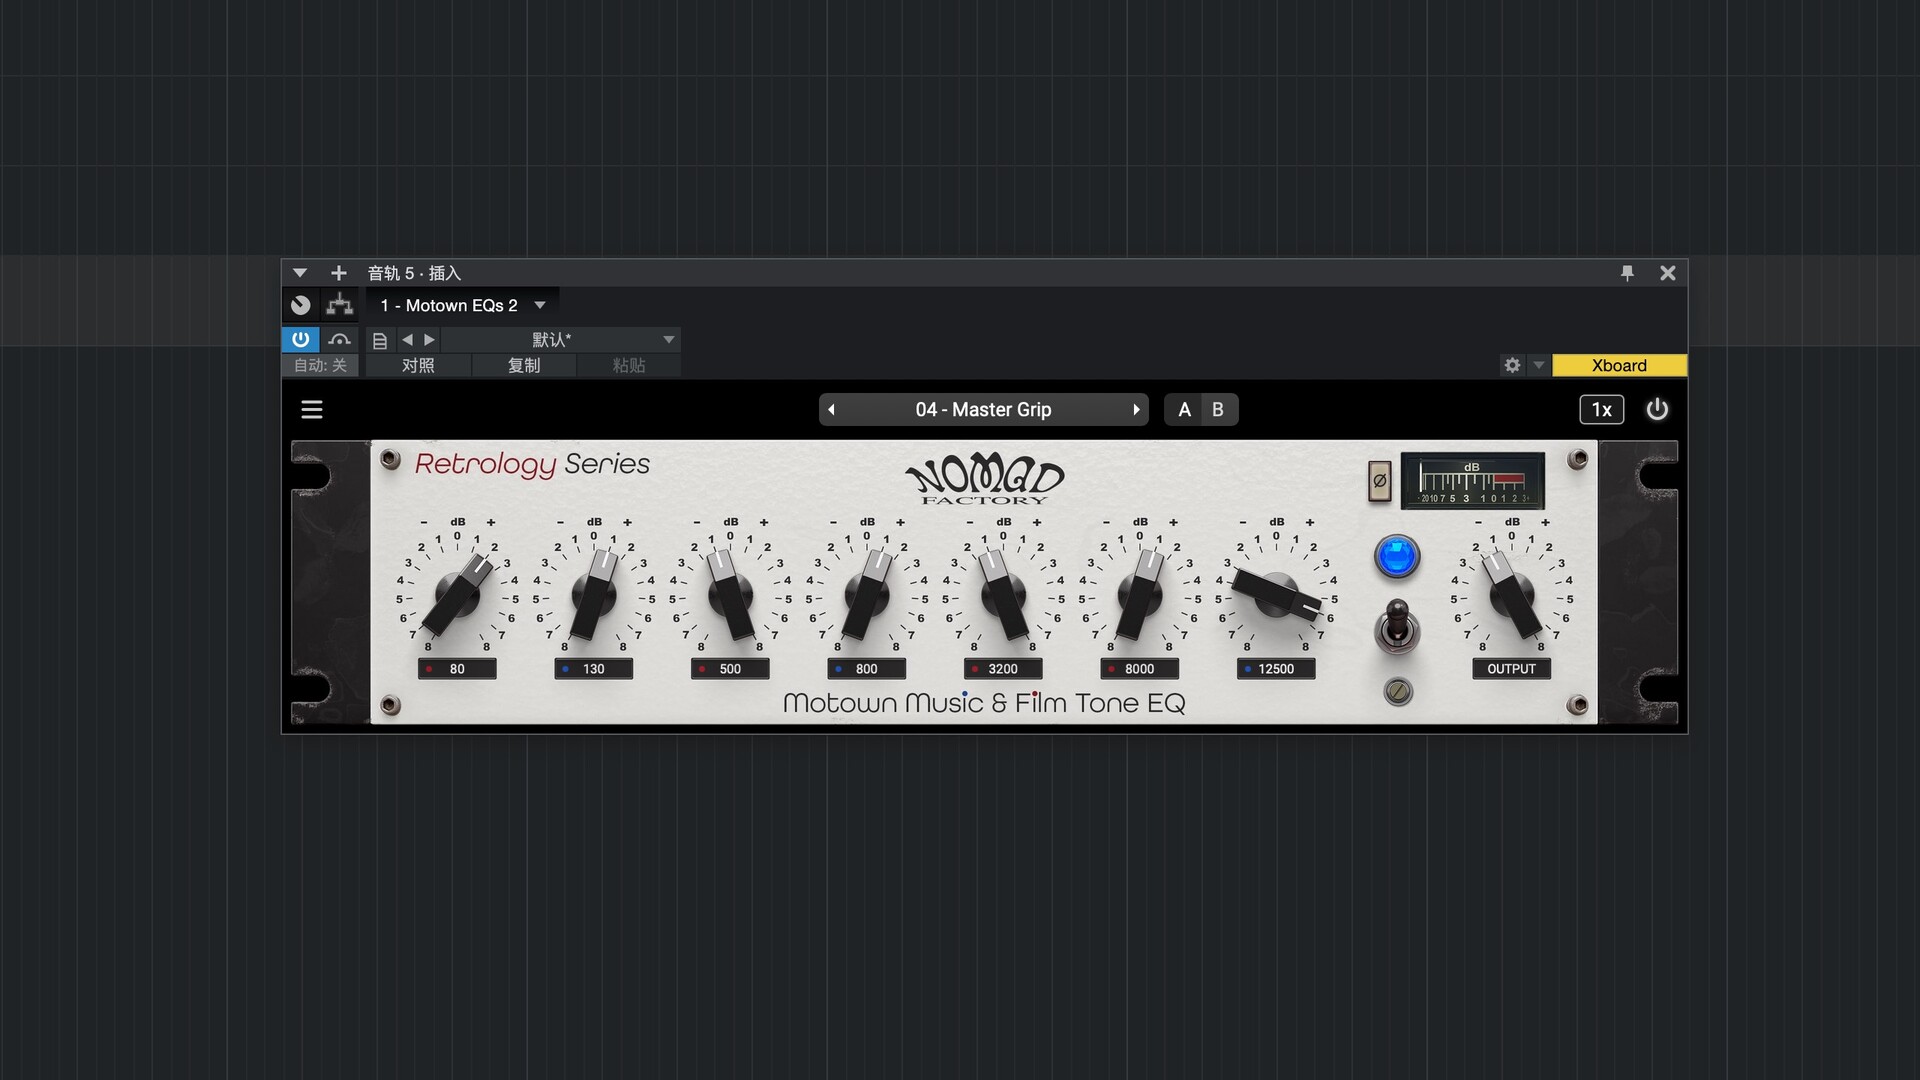The height and width of the screenshot is (1080, 1920).
Task: Click the 复制 copy button
Action: (524, 365)
